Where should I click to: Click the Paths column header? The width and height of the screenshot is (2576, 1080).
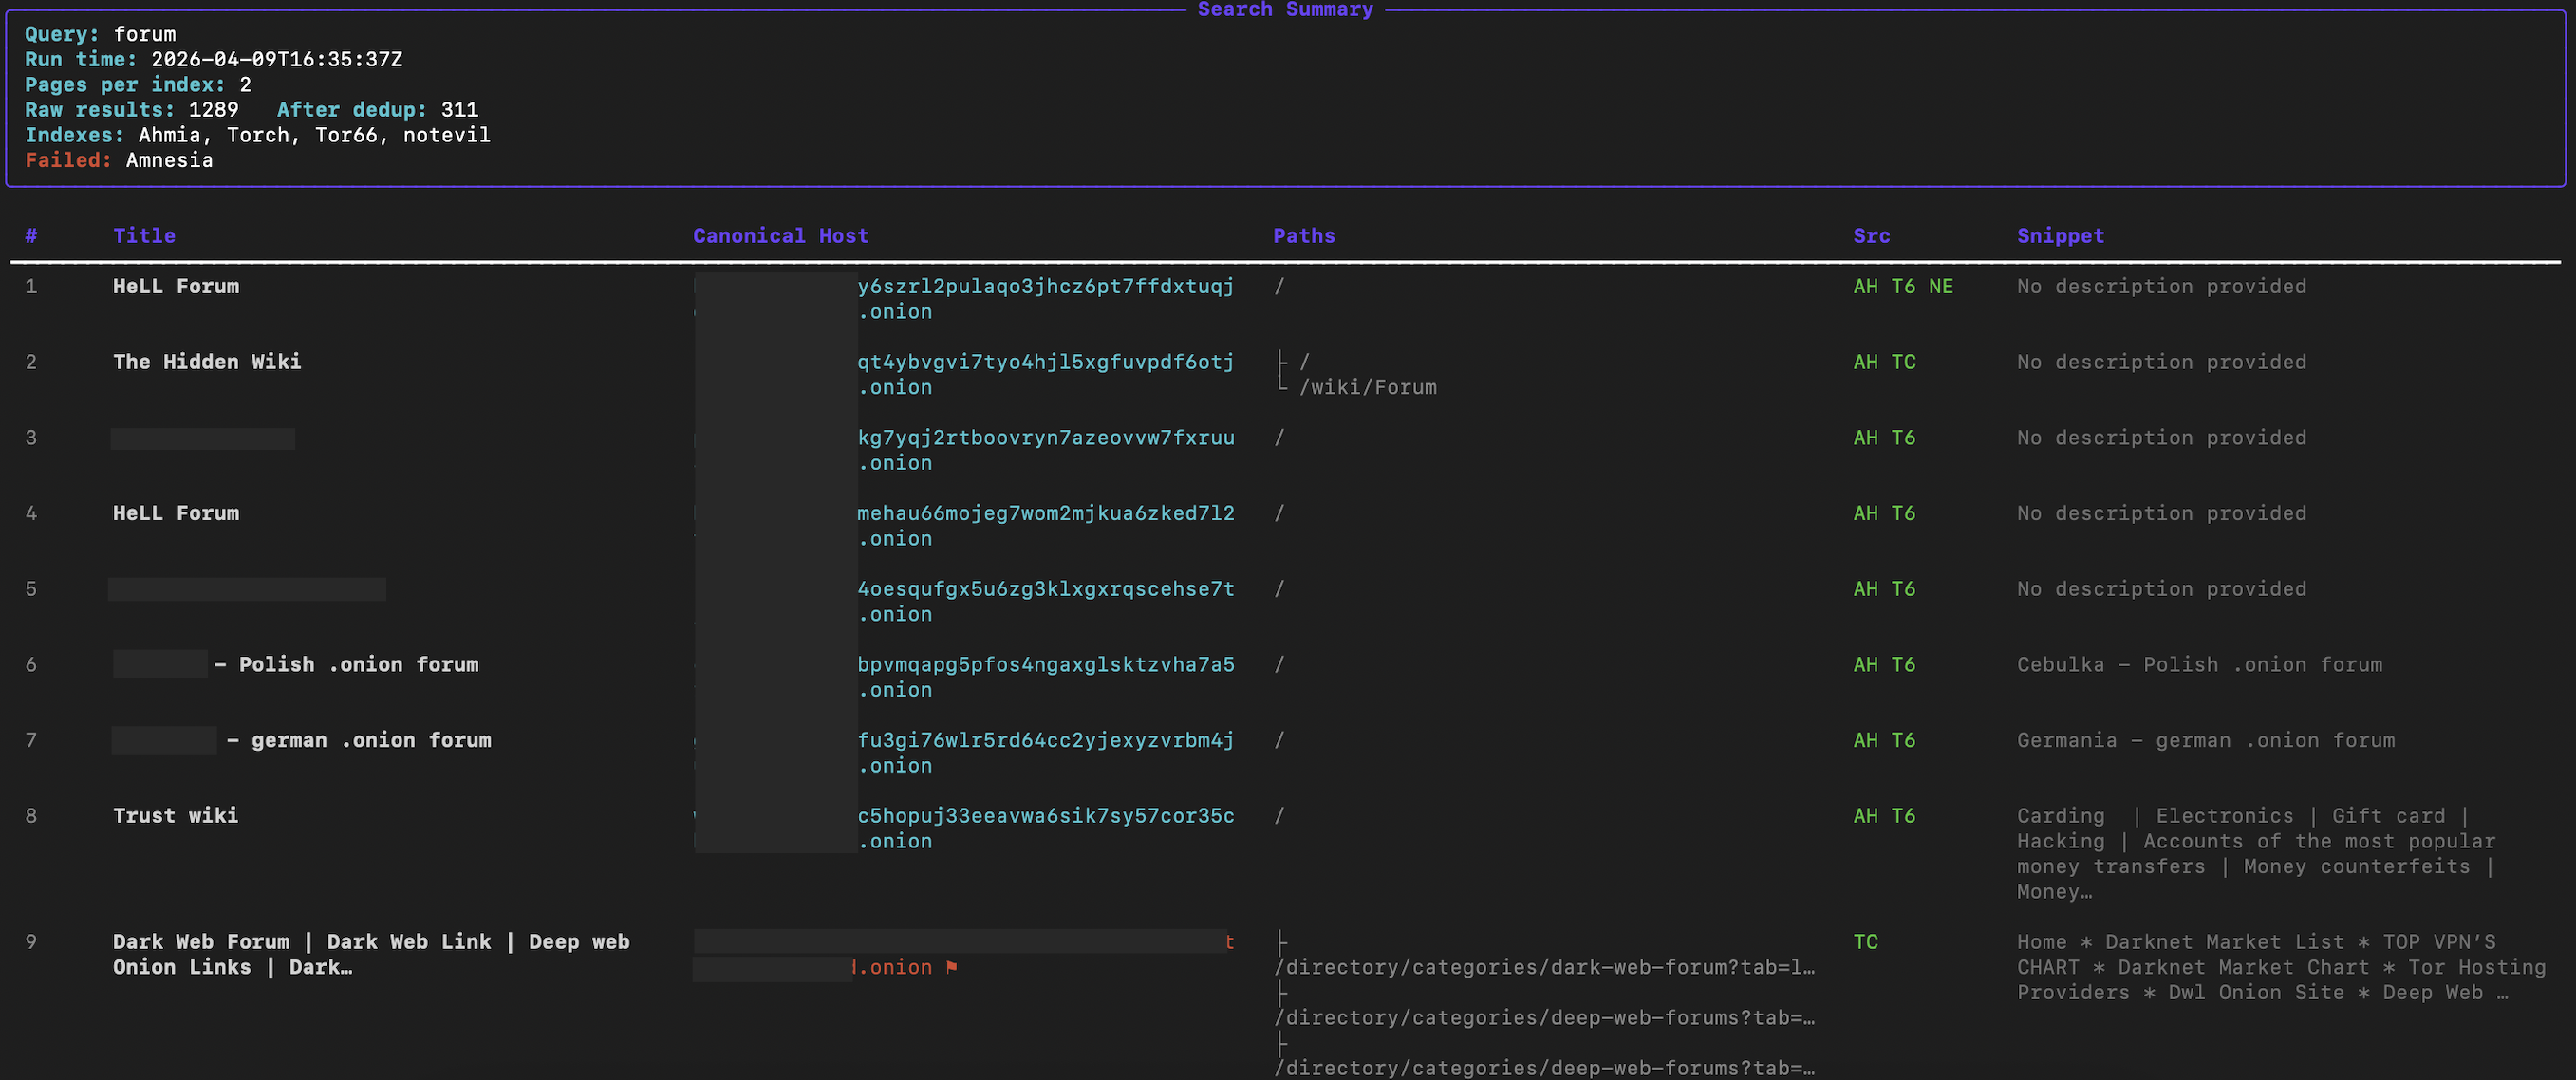(1303, 236)
